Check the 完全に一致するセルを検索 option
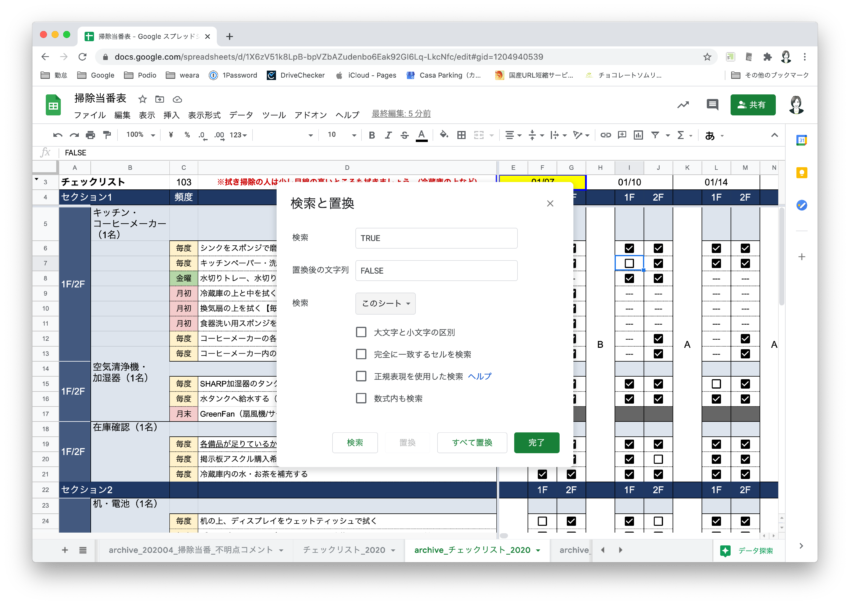850x605 pixels. pos(361,354)
